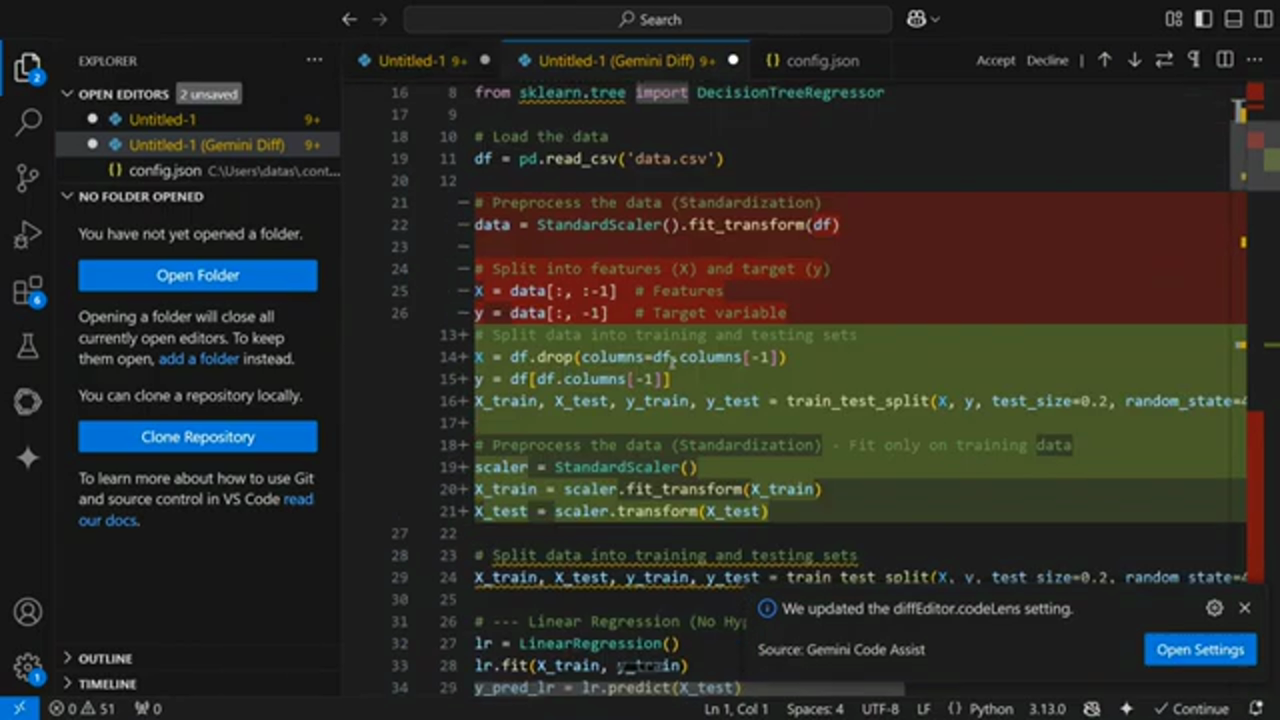Open the Continue extension hexagon icon
This screenshot has height=720, width=1280.
(28, 402)
